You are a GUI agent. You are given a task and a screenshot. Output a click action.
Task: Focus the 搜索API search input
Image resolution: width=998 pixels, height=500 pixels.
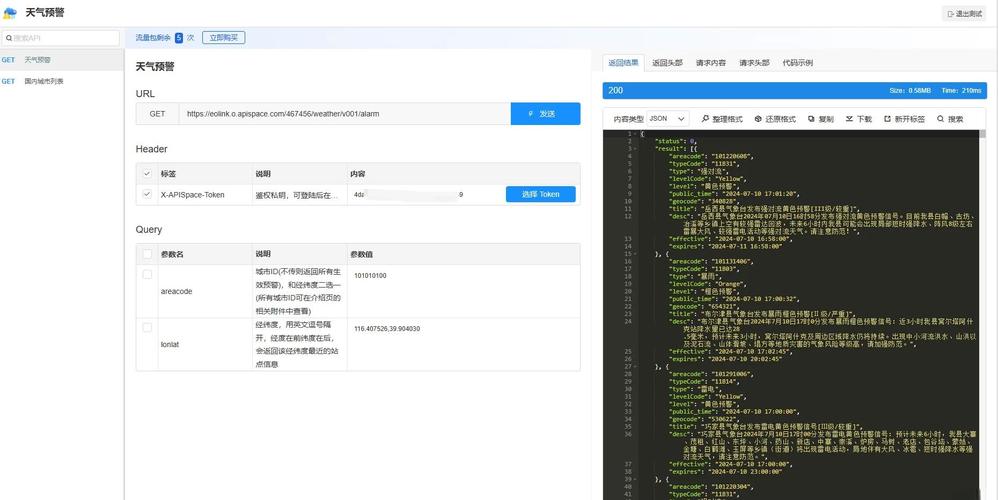pos(60,38)
